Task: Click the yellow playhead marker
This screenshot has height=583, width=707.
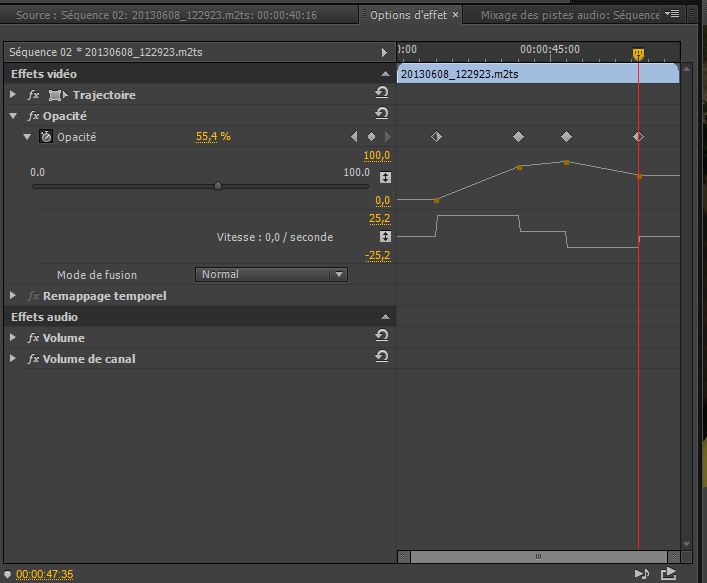Action: click(x=638, y=54)
